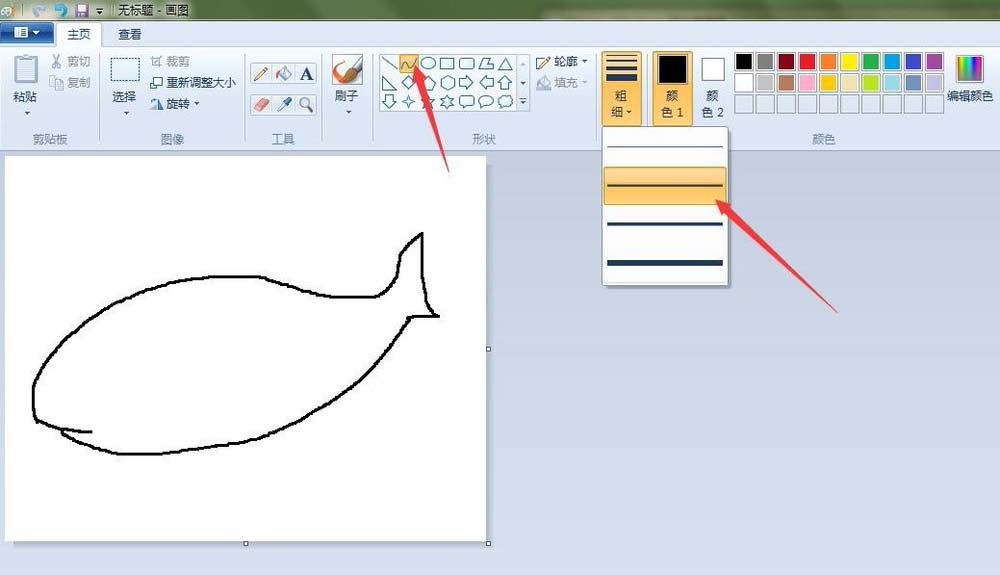
Task: Choose the Right triangle shape
Action: (388, 82)
